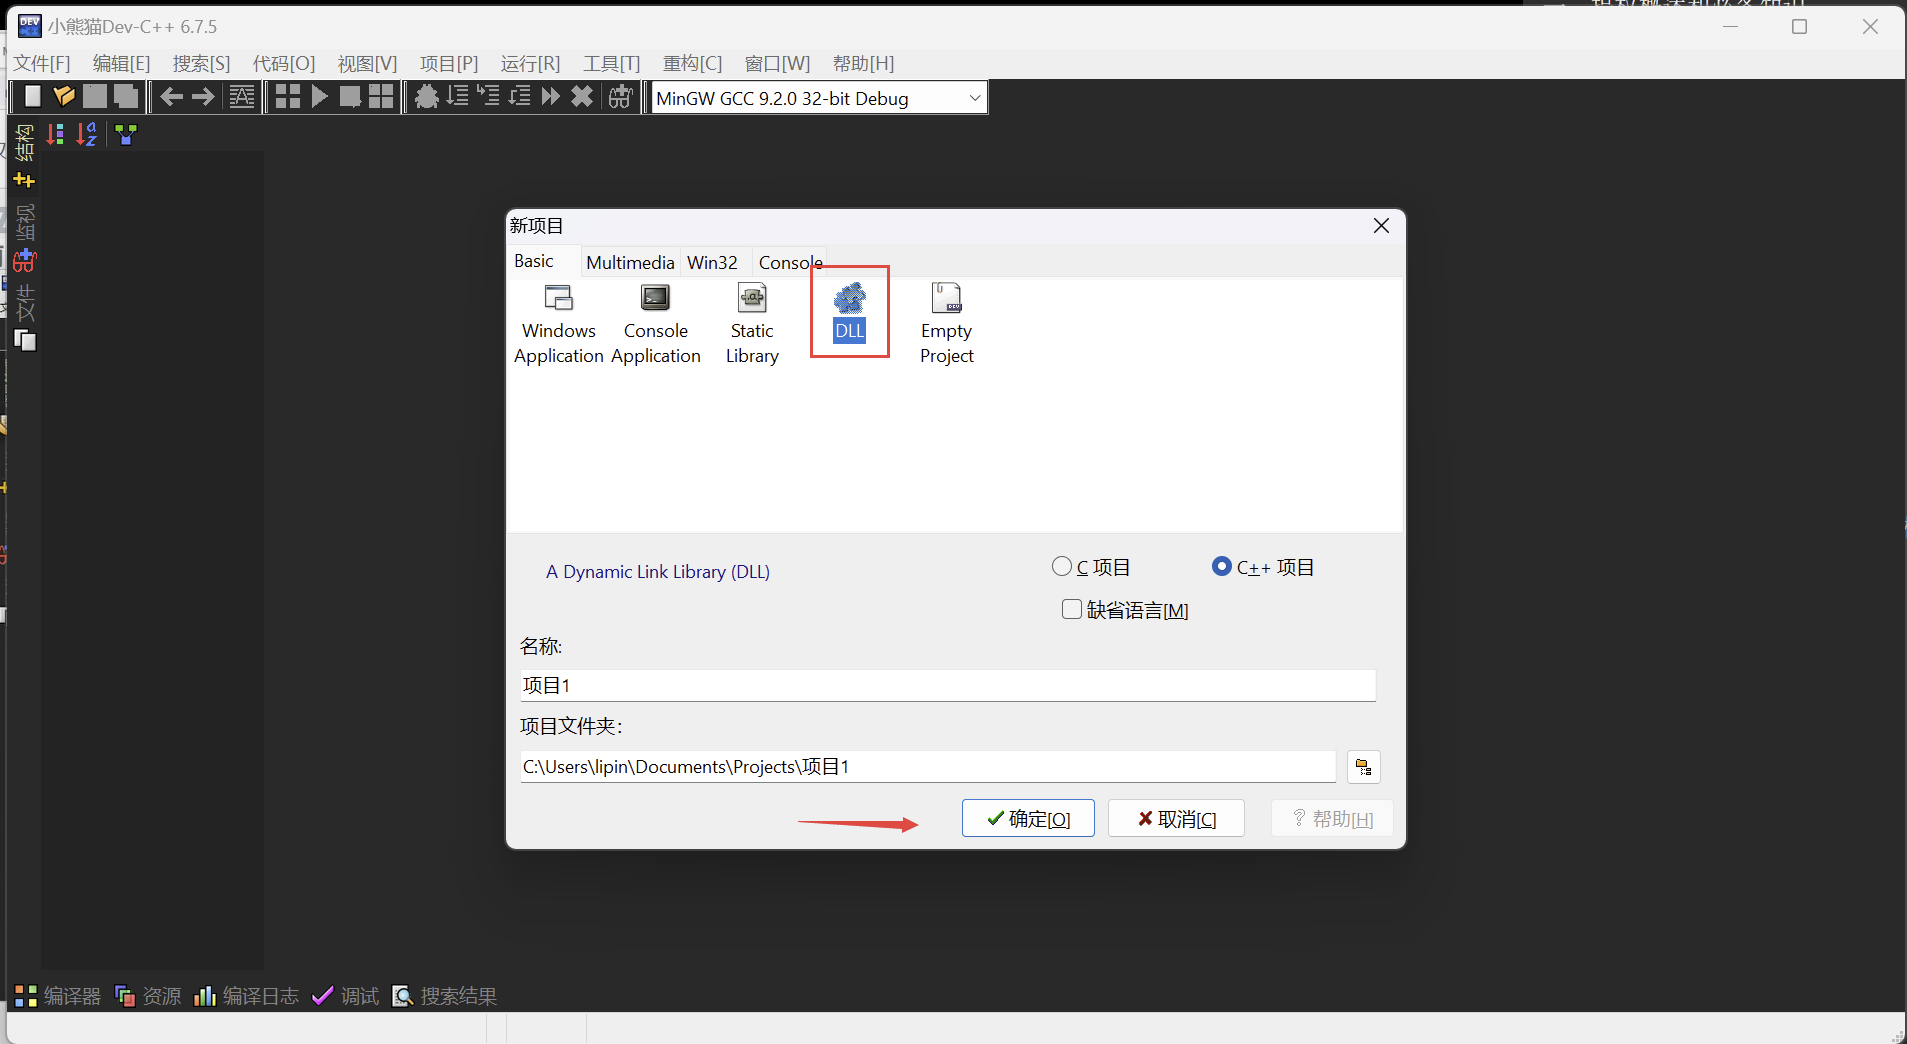Click the Compile toolbar icon
Screen dimensions: 1907x1044
[x=288, y=97]
